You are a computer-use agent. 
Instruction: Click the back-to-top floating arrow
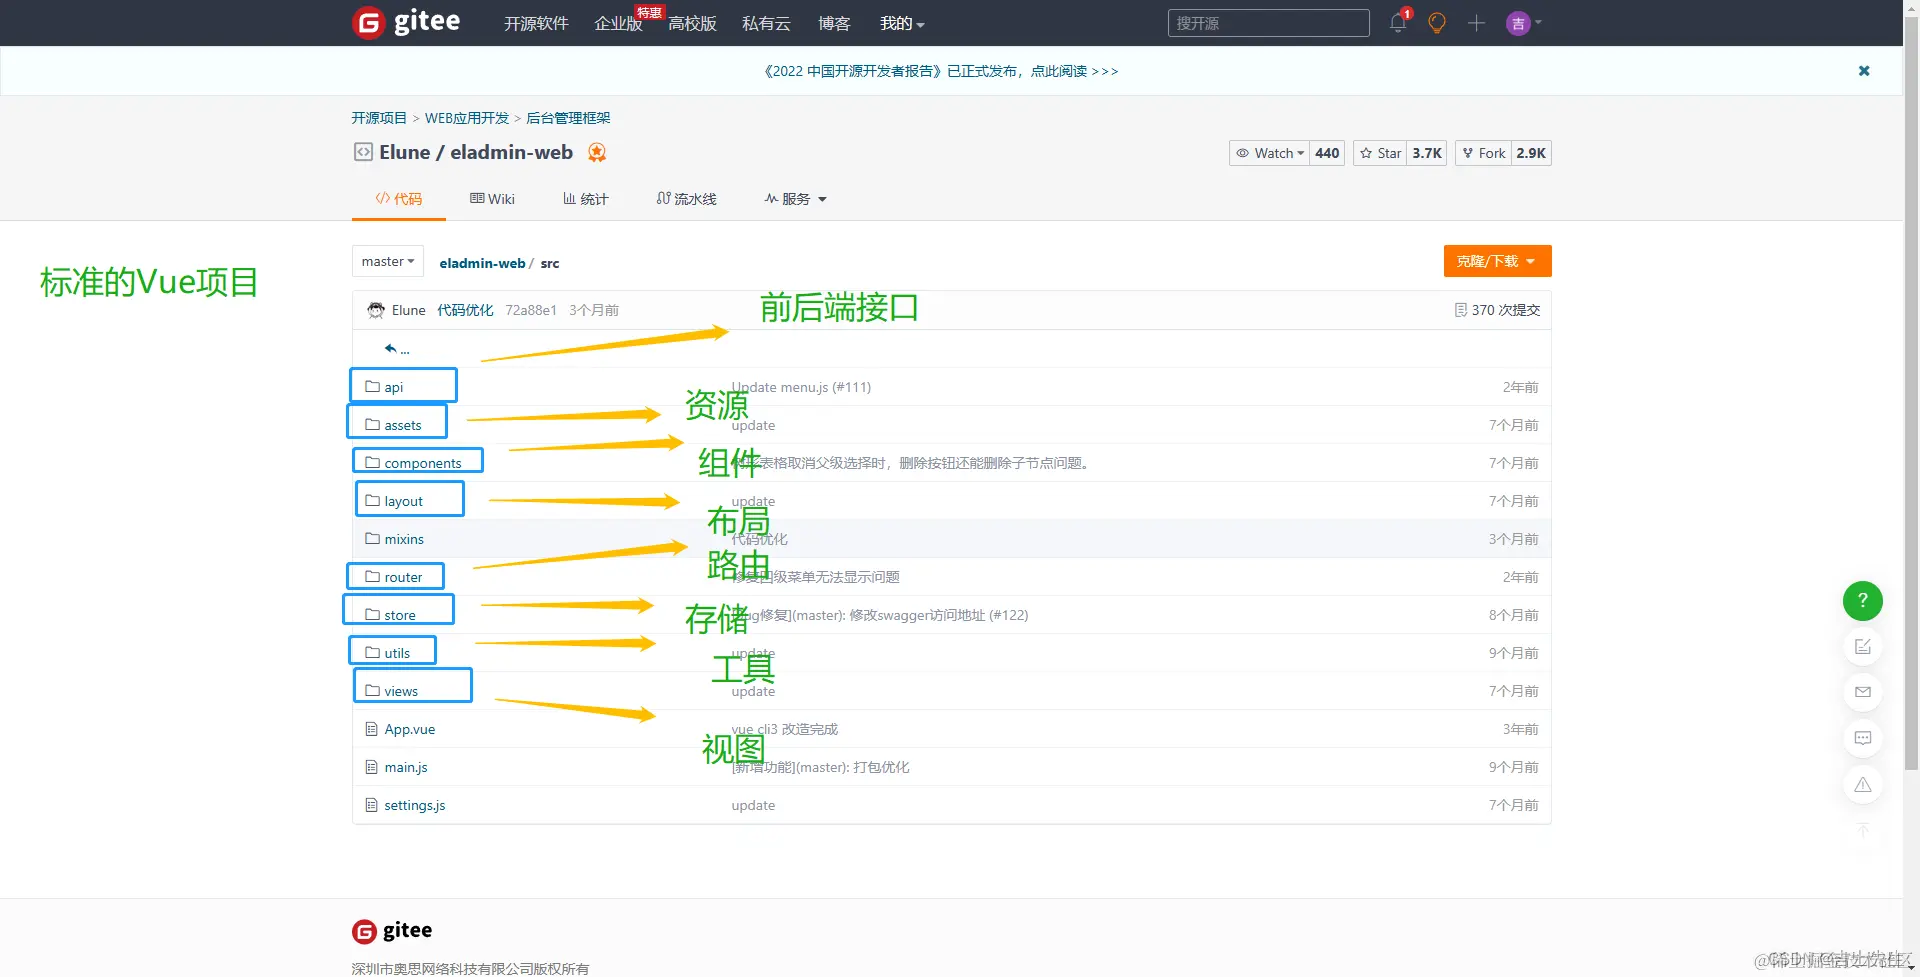tap(1862, 830)
